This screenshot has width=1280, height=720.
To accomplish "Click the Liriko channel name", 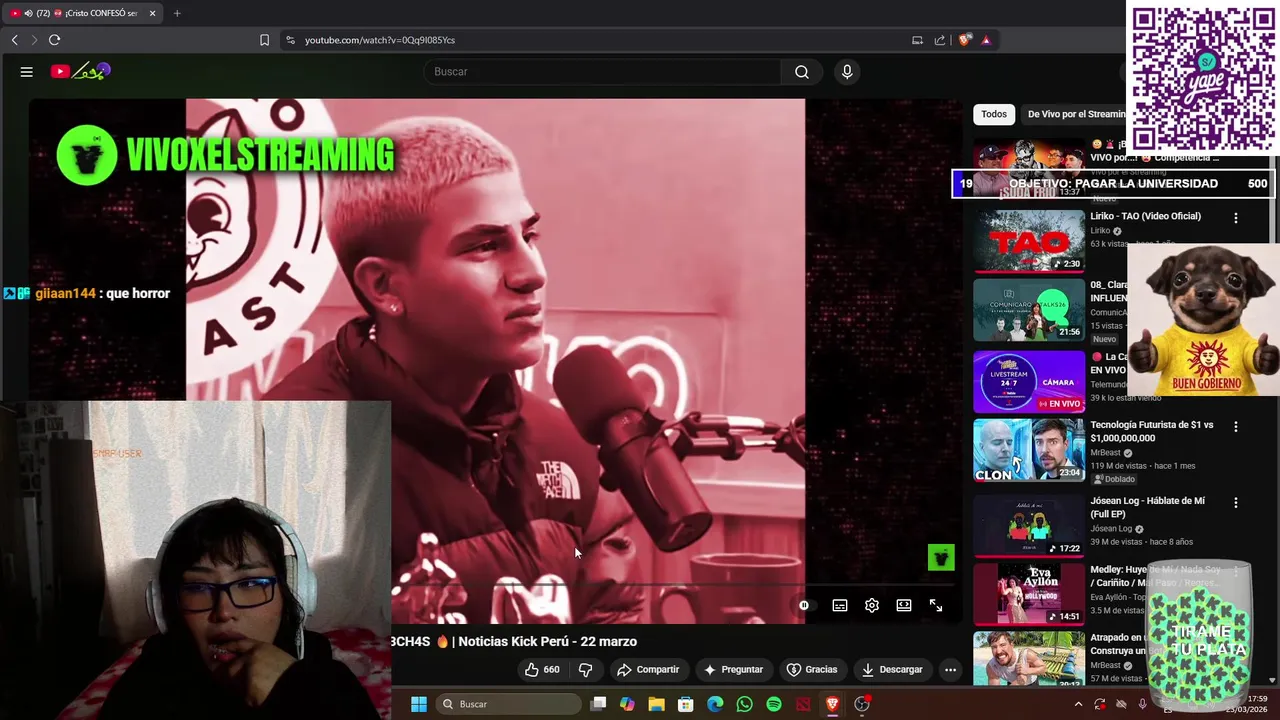I will click(1102, 231).
